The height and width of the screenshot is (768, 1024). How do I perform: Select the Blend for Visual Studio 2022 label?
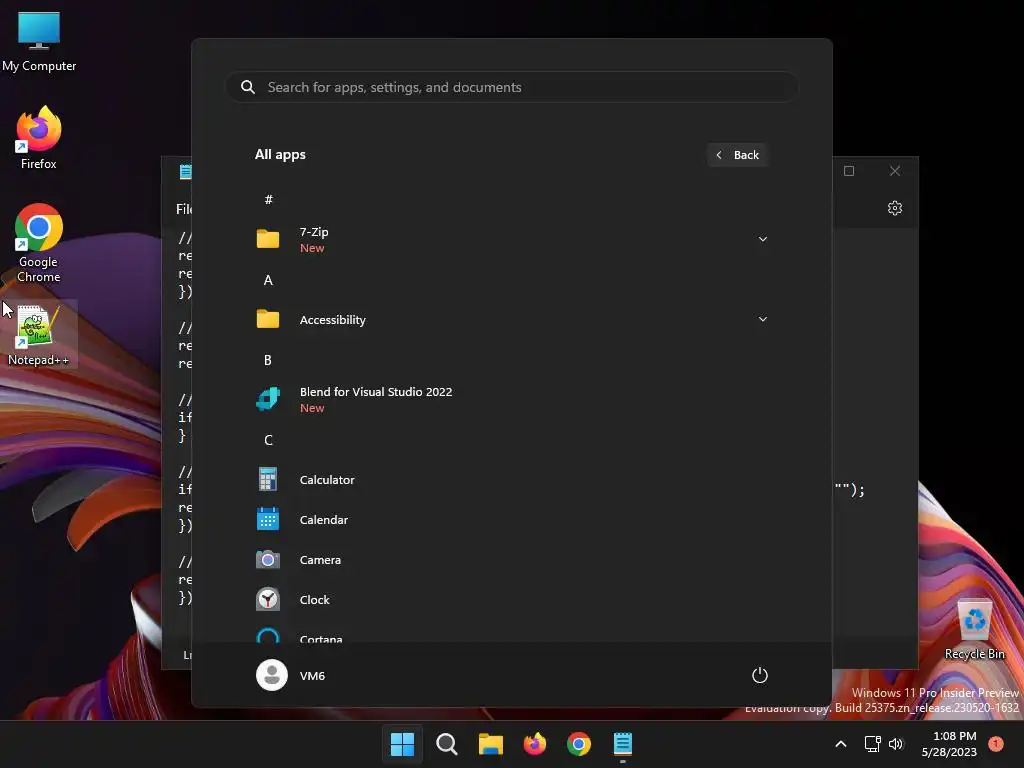coord(376,392)
